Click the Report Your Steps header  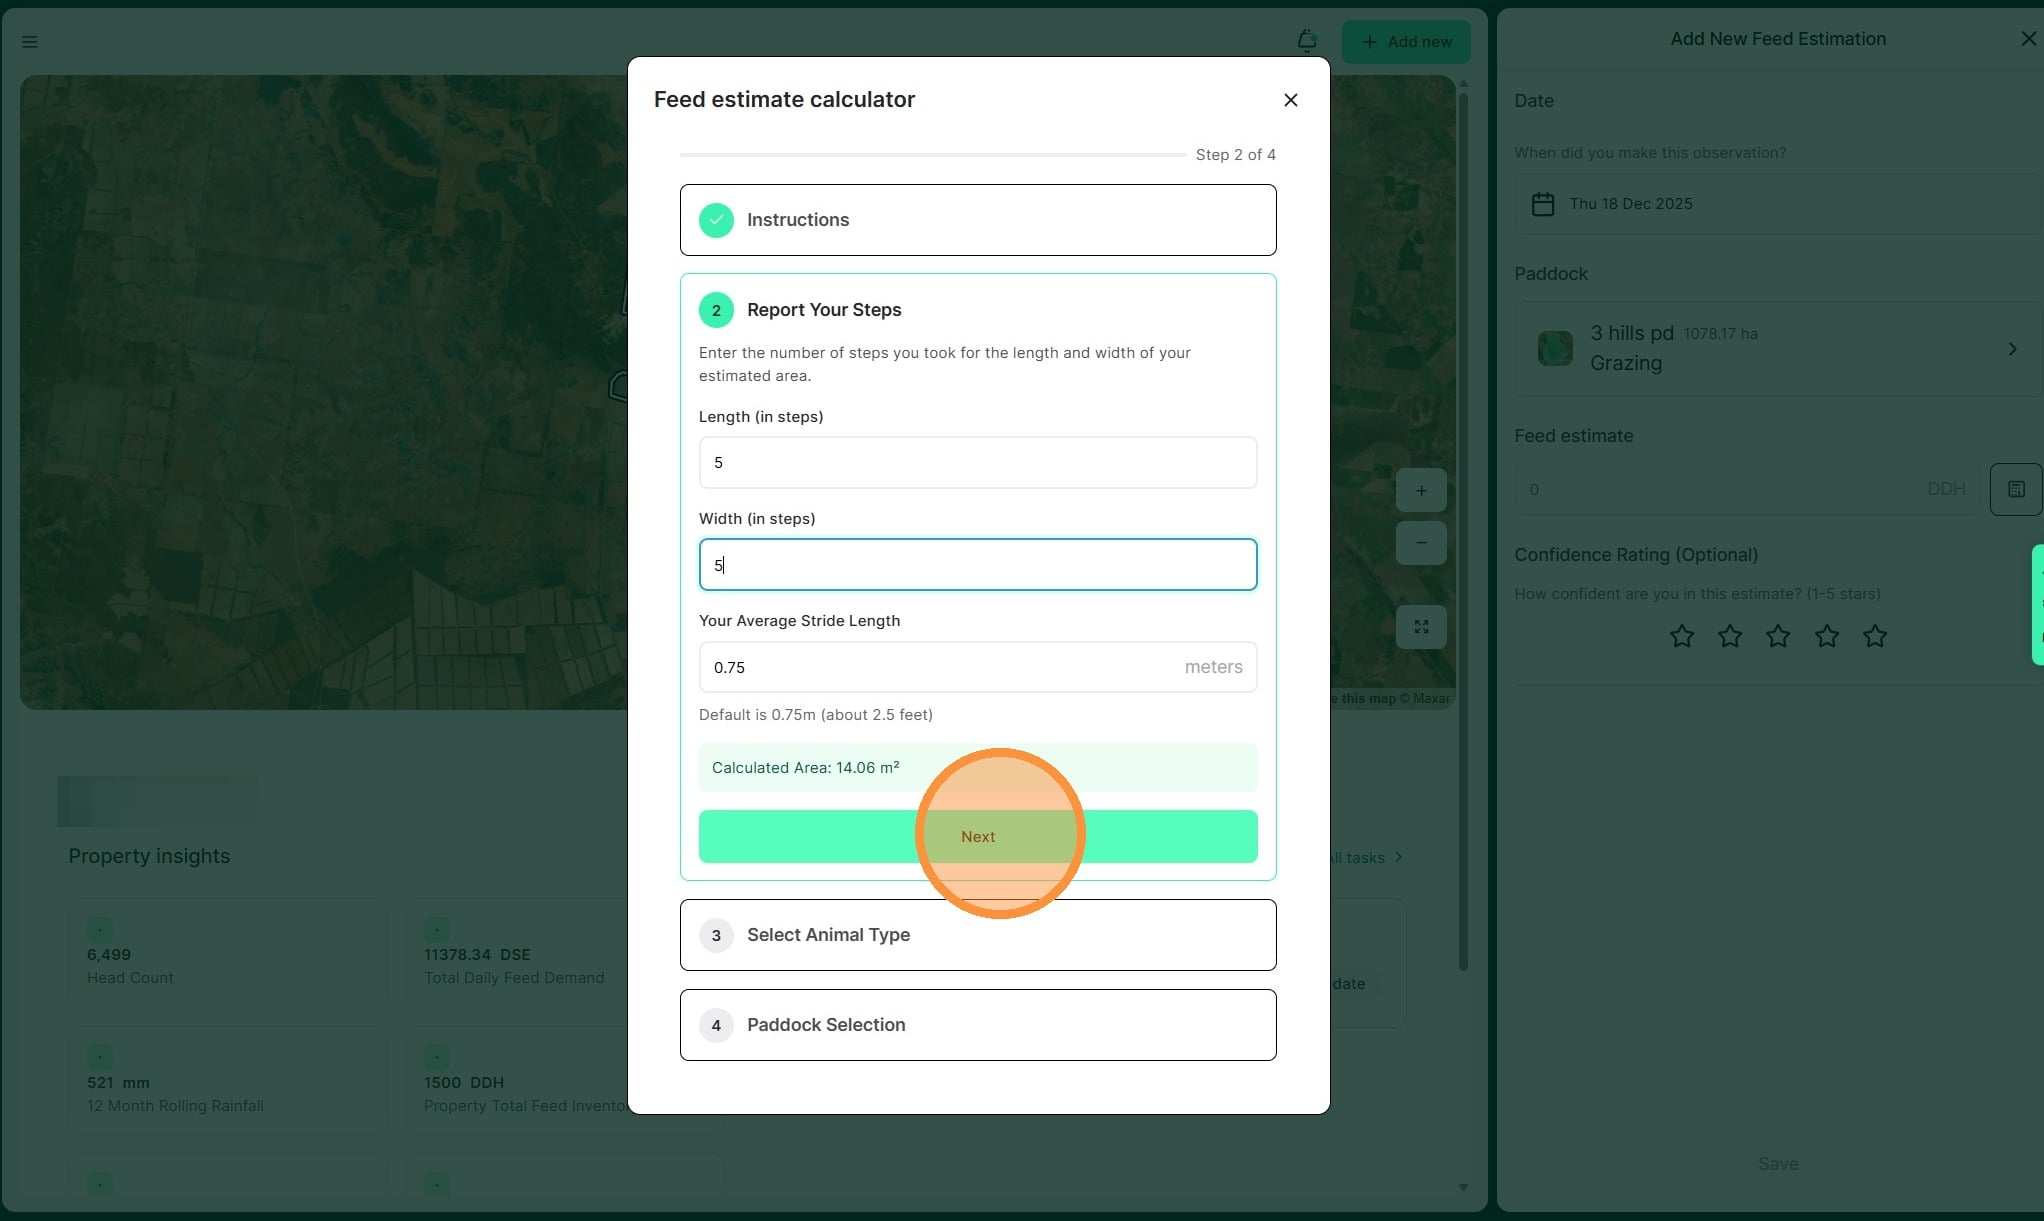tap(824, 310)
